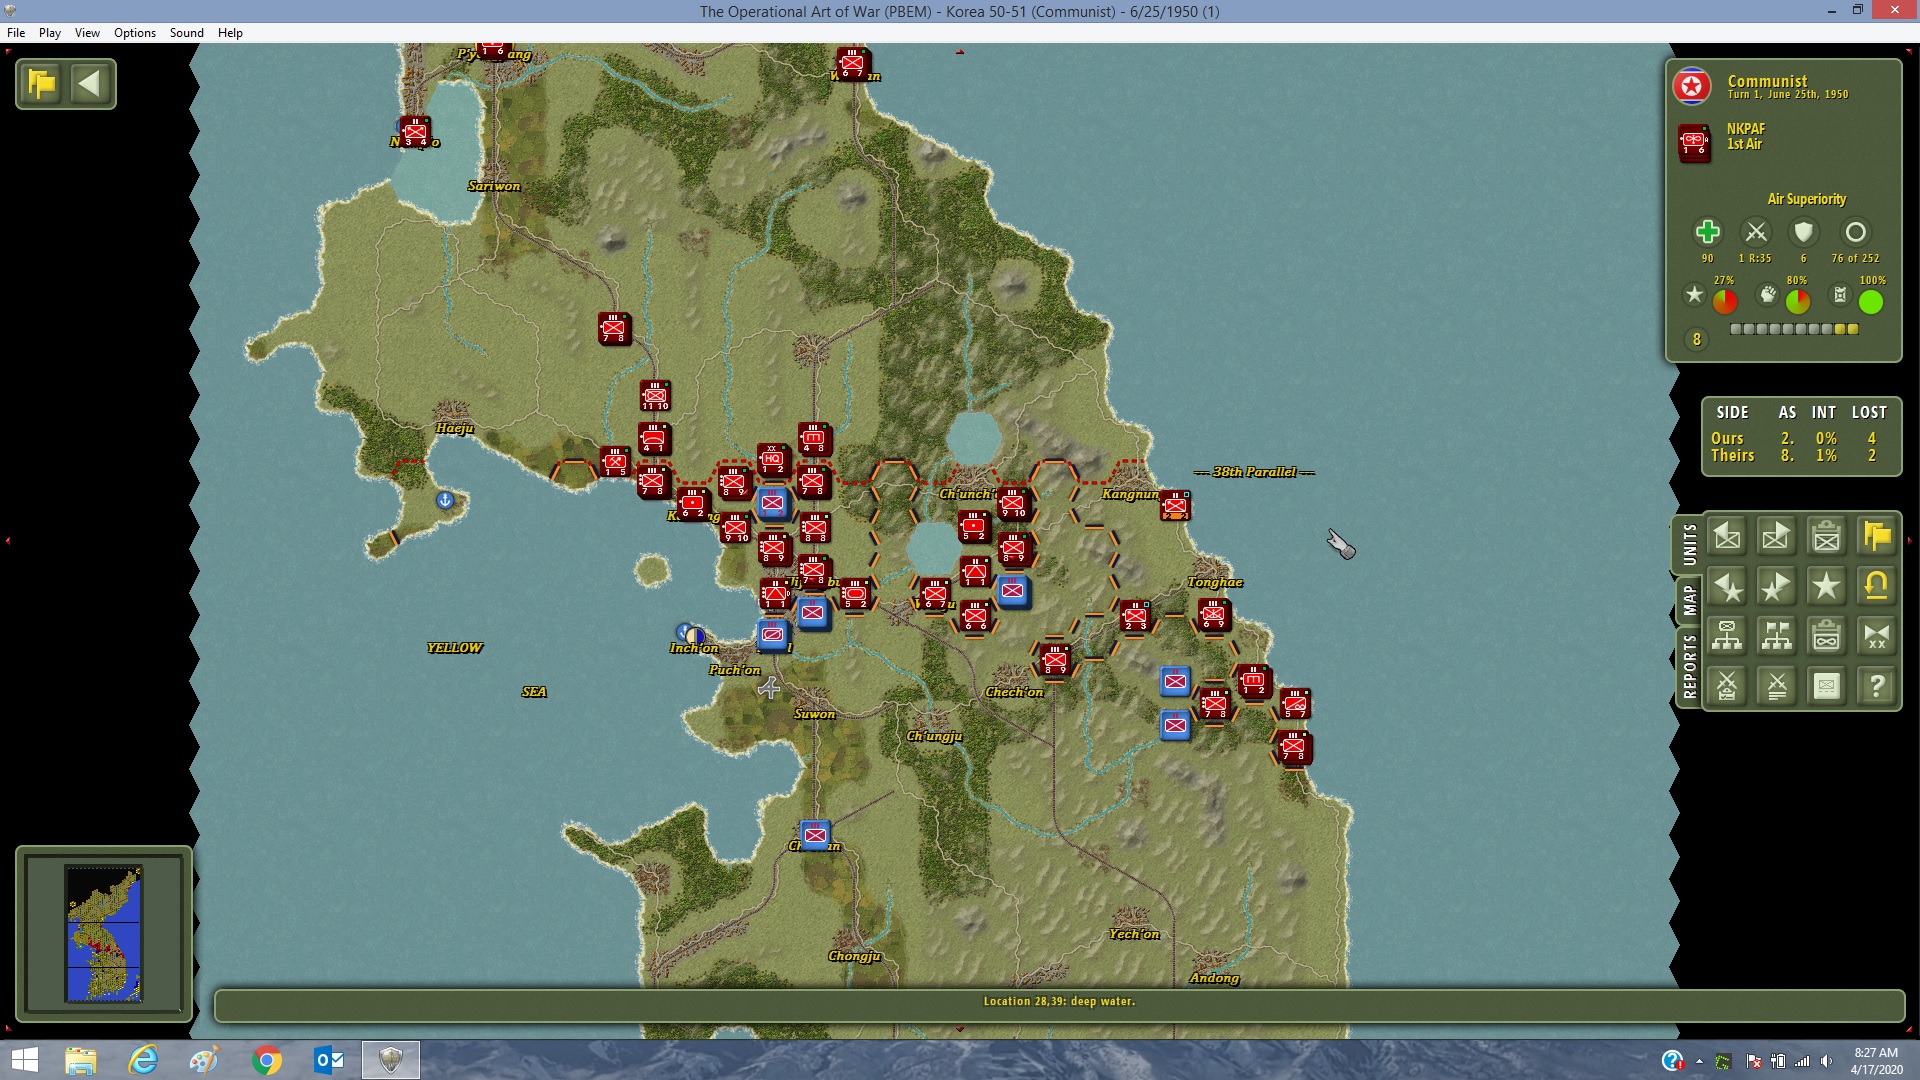Click the fuel can supply icon
The width and height of the screenshot is (1920, 1080).
click(x=1840, y=295)
